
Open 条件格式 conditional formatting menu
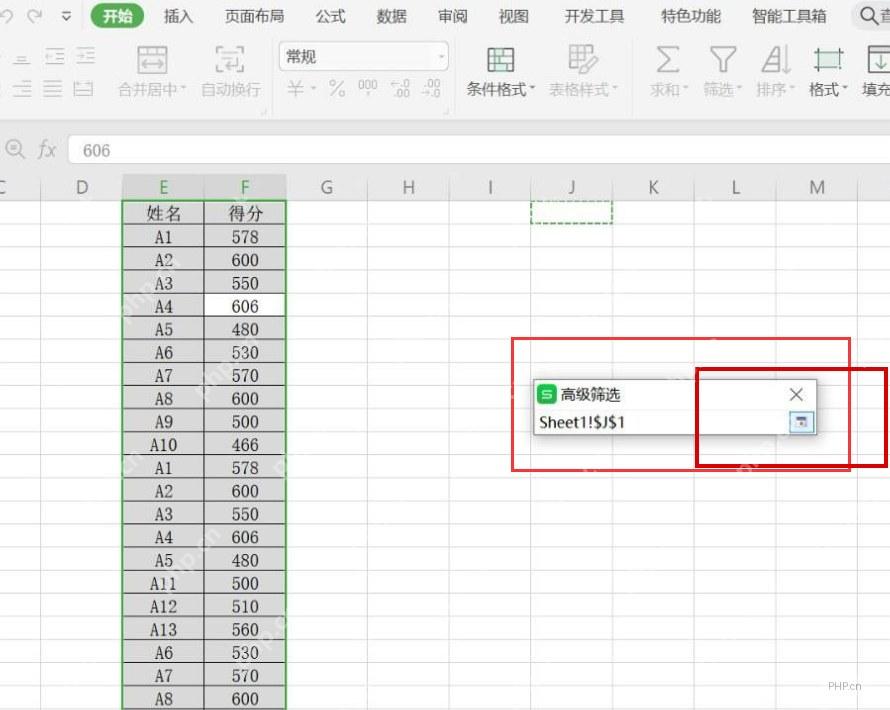pos(500,72)
